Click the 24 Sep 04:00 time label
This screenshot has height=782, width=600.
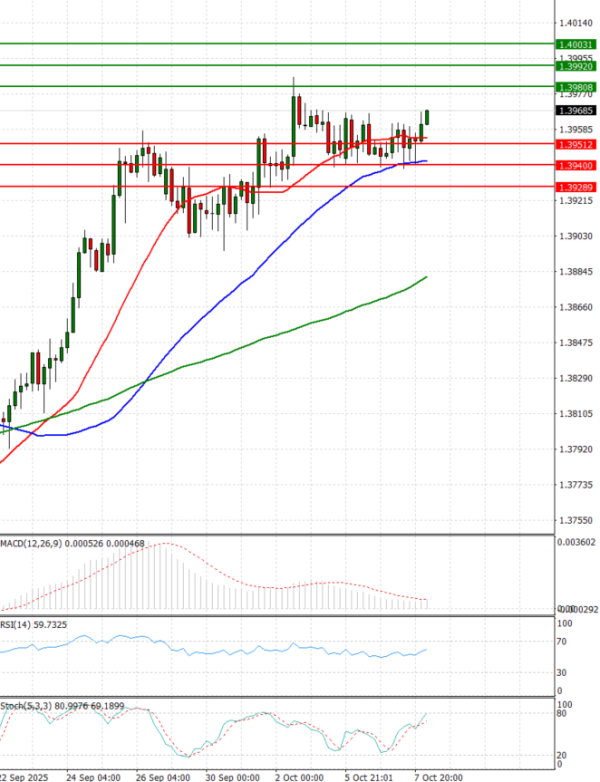tap(93, 775)
